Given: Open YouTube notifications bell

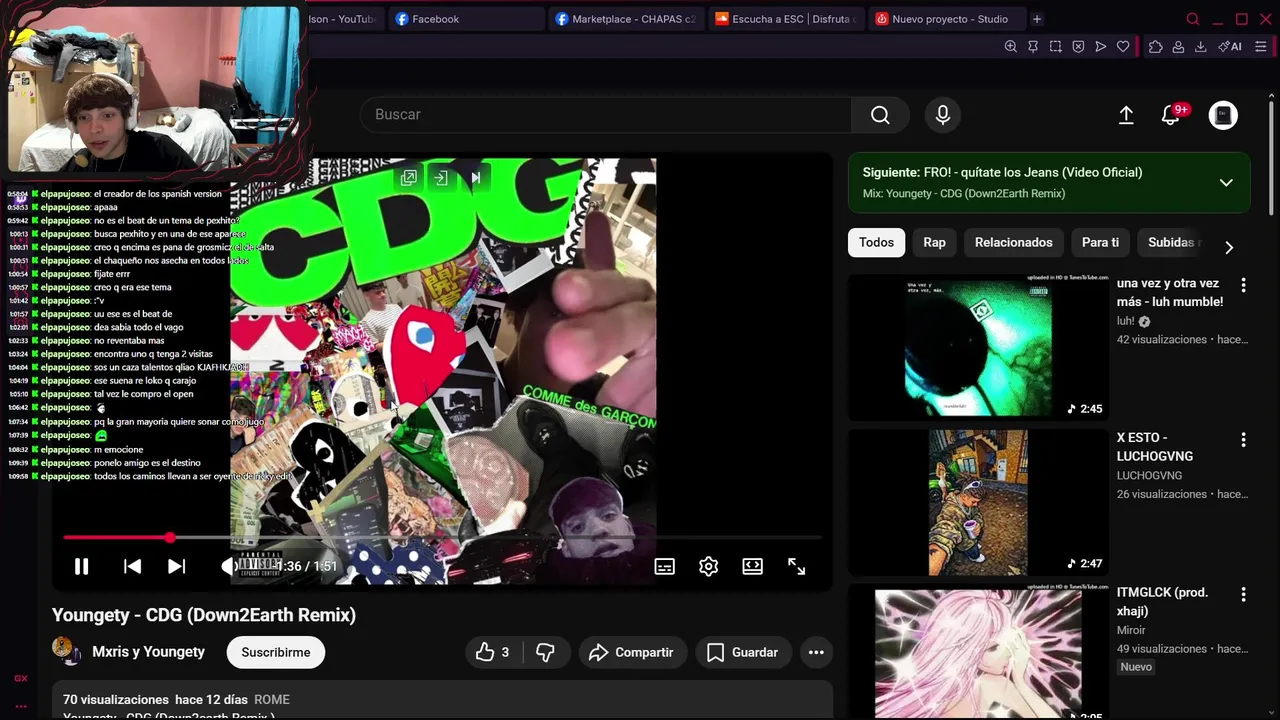Looking at the screenshot, I should 1171,115.
